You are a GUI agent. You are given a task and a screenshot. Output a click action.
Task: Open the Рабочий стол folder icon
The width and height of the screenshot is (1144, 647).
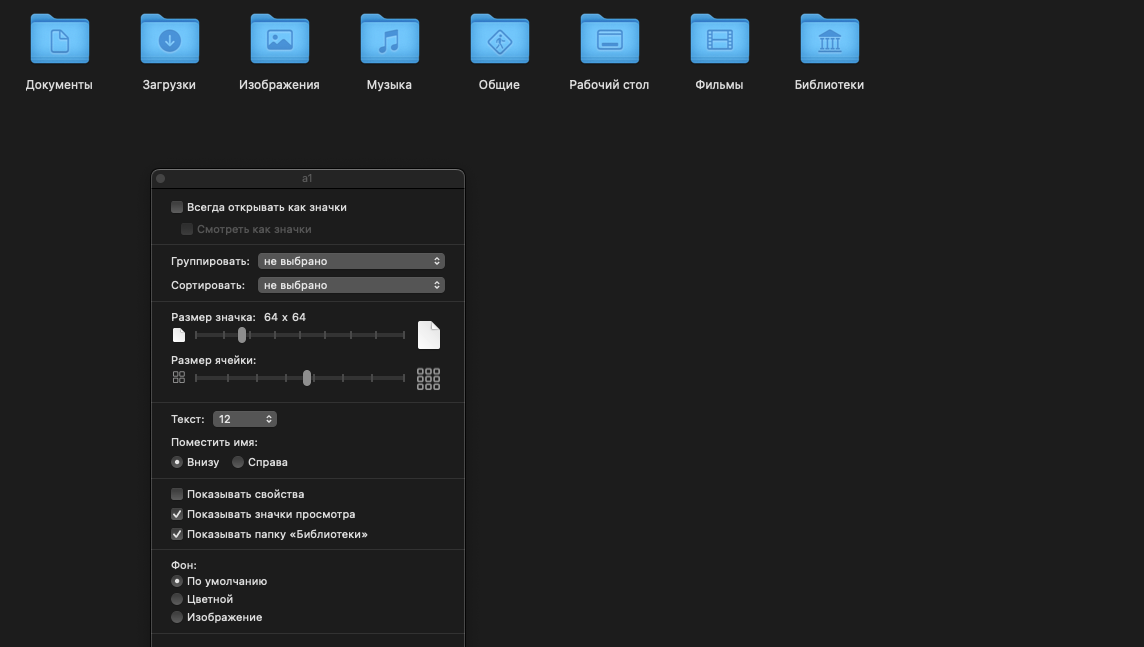[x=609, y=40]
